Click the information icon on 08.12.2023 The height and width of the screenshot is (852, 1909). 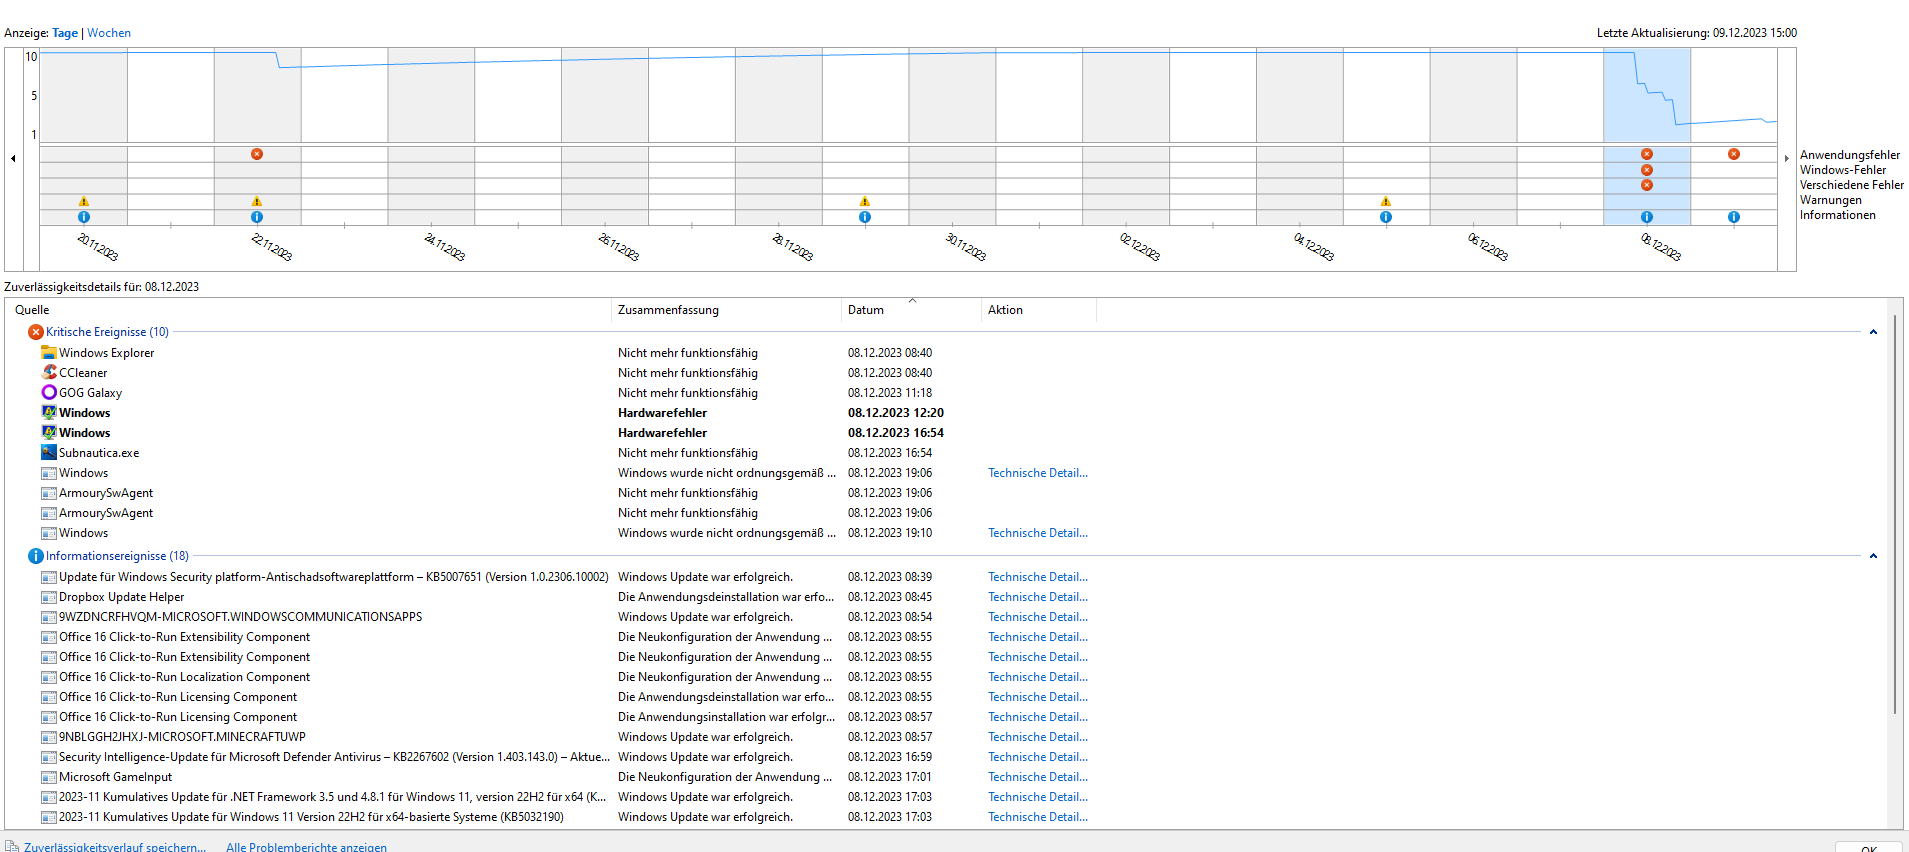[x=1647, y=217]
